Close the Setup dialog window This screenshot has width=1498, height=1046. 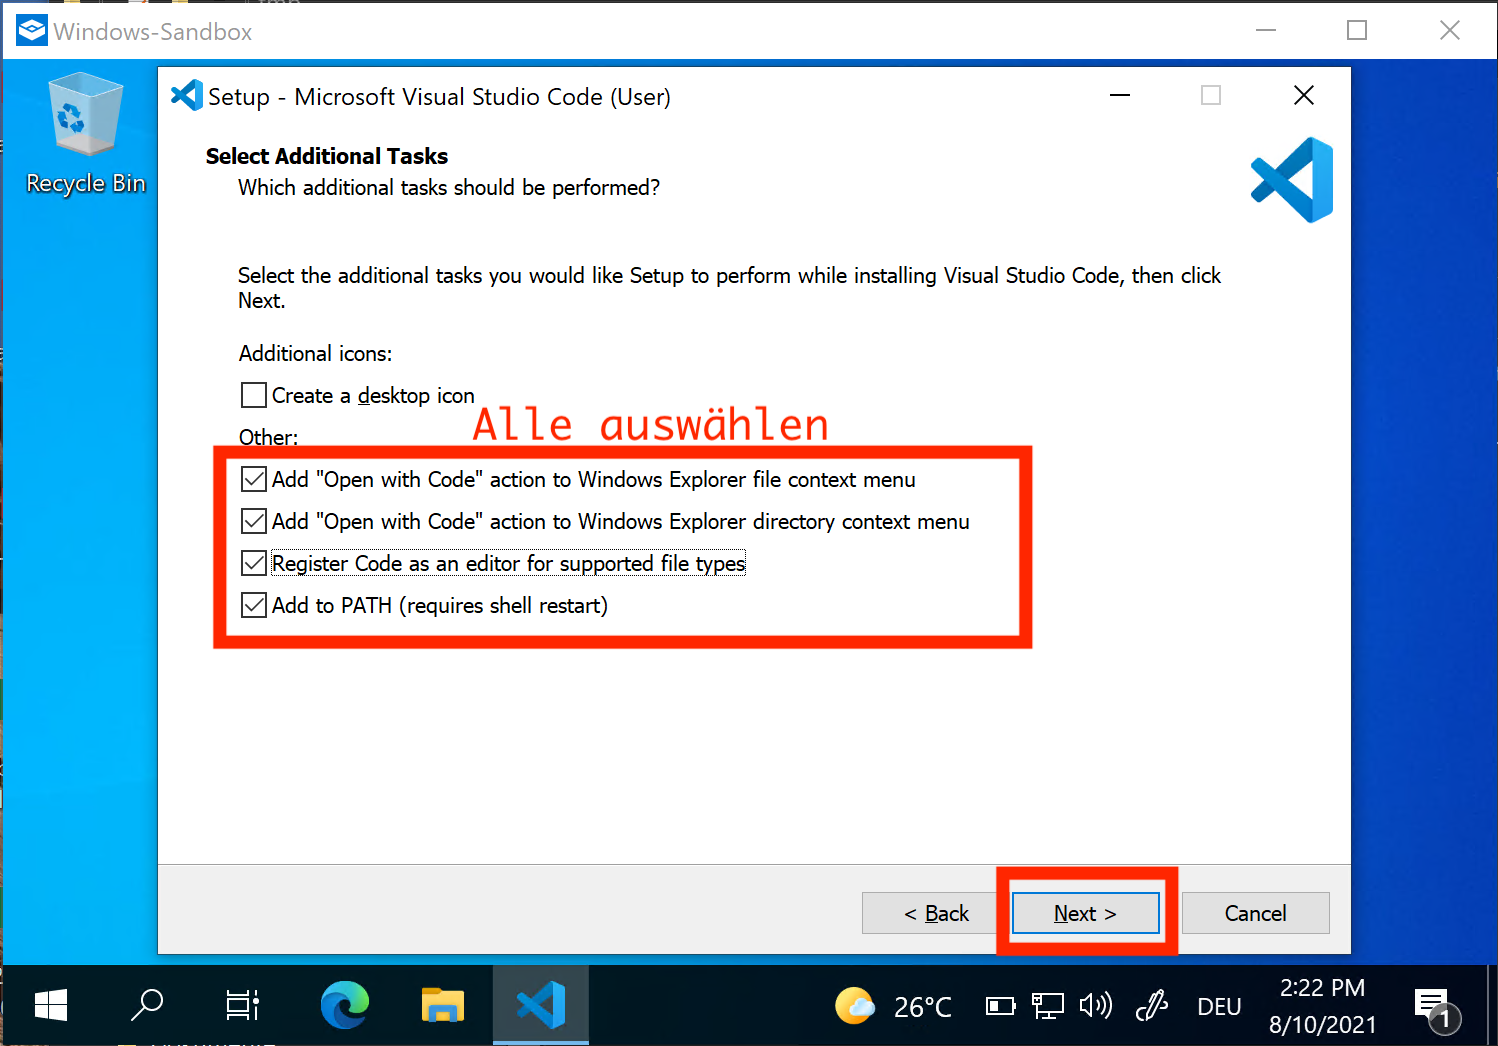[x=1303, y=95]
